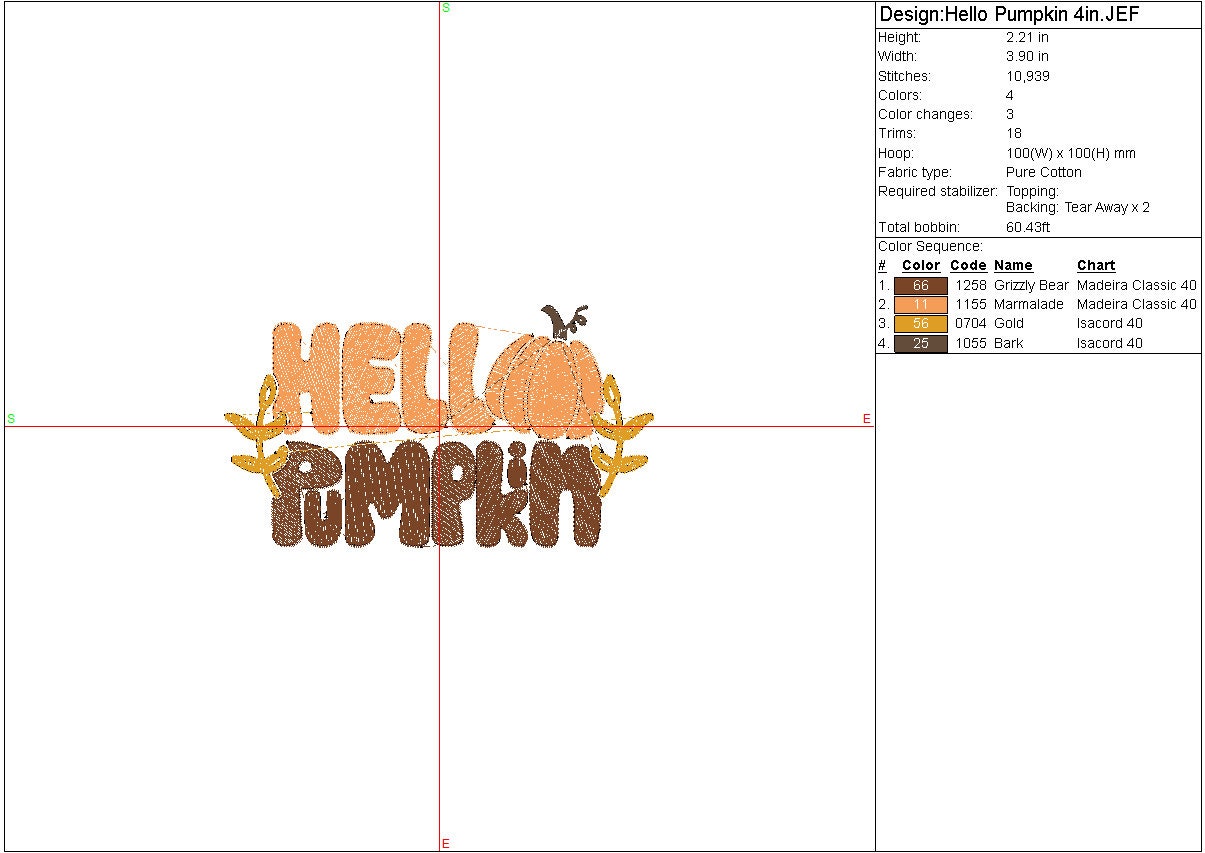Click the Chart column header
Viewport: 1205px width, 853px height.
tap(1095, 266)
